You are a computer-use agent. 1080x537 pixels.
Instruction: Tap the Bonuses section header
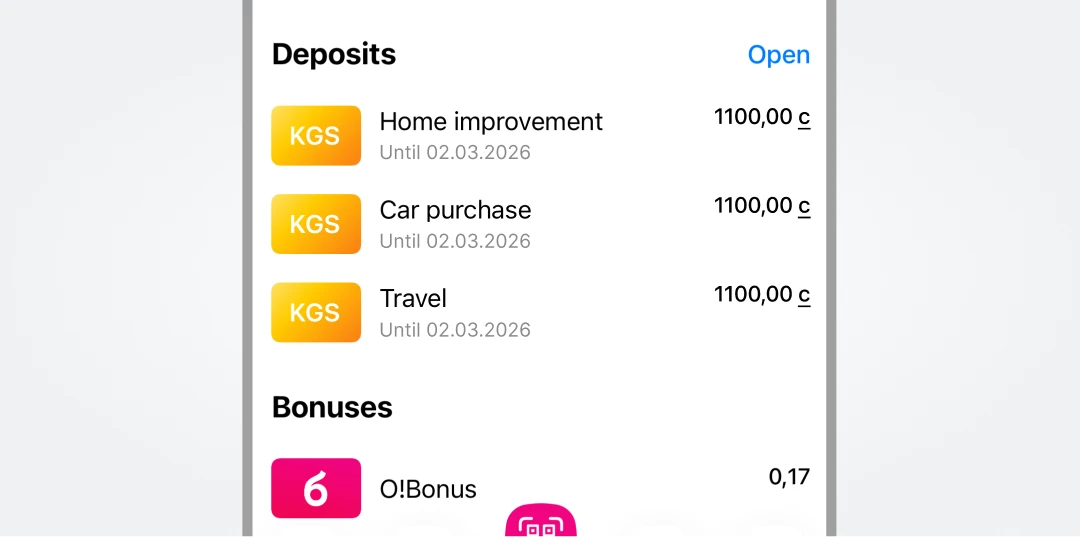[x=332, y=407]
